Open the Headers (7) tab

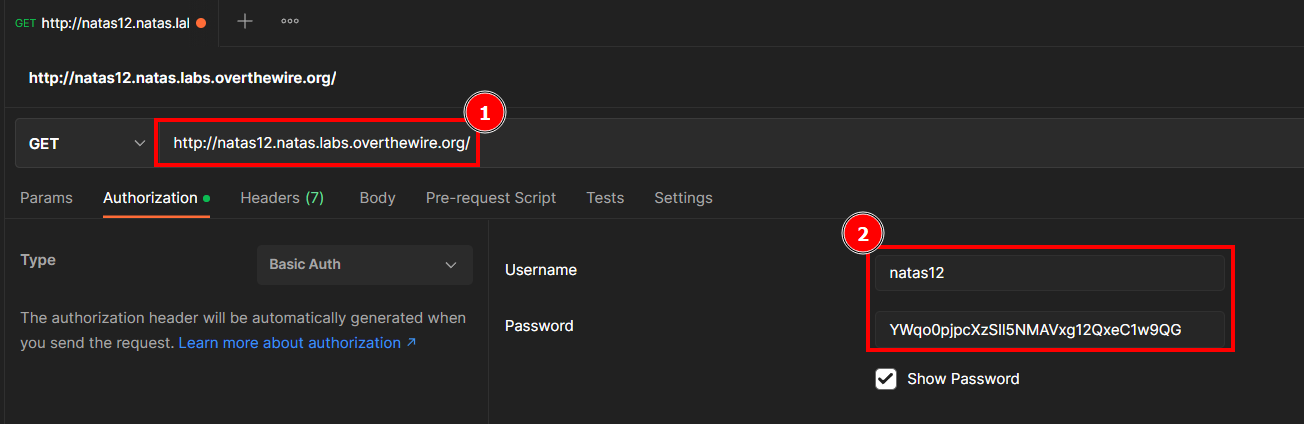tap(281, 198)
